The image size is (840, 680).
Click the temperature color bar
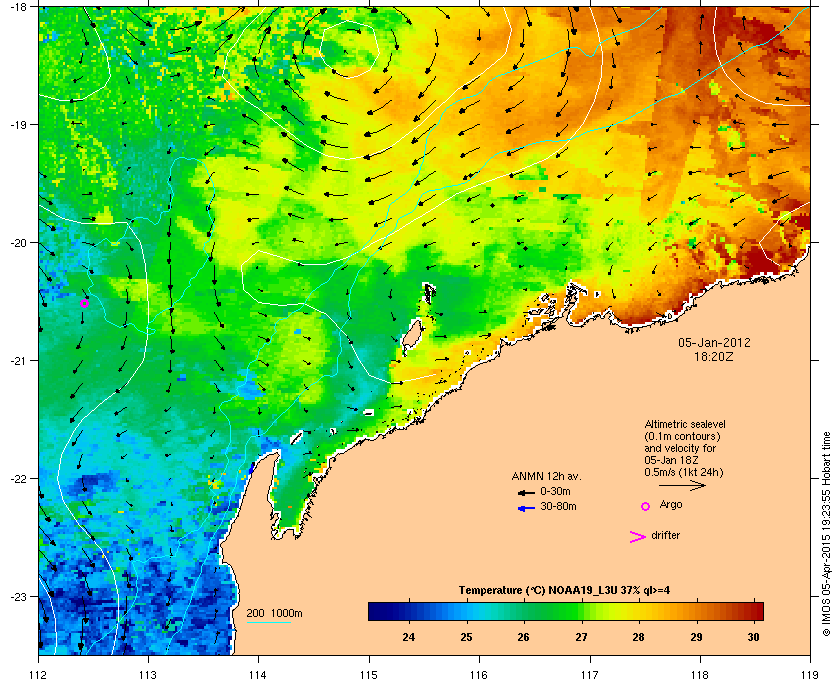coord(566,611)
